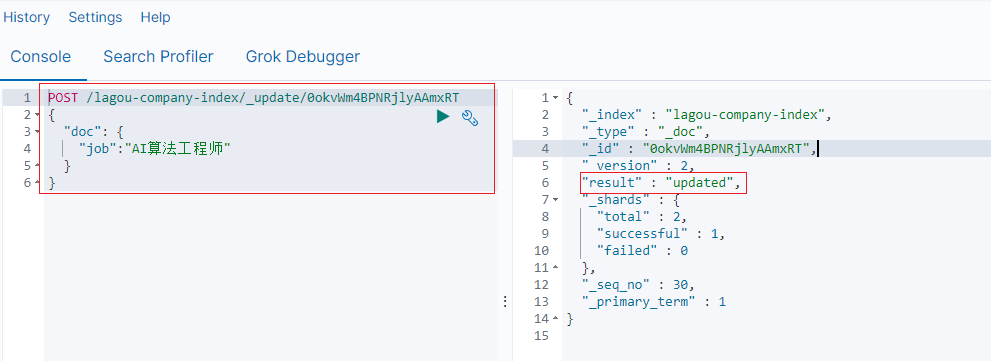
Task: Click the "result" : "updated" response line
Action: tap(661, 183)
